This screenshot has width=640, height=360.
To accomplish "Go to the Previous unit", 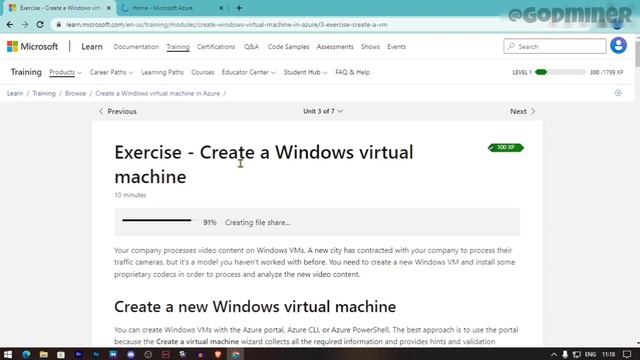I will point(118,111).
